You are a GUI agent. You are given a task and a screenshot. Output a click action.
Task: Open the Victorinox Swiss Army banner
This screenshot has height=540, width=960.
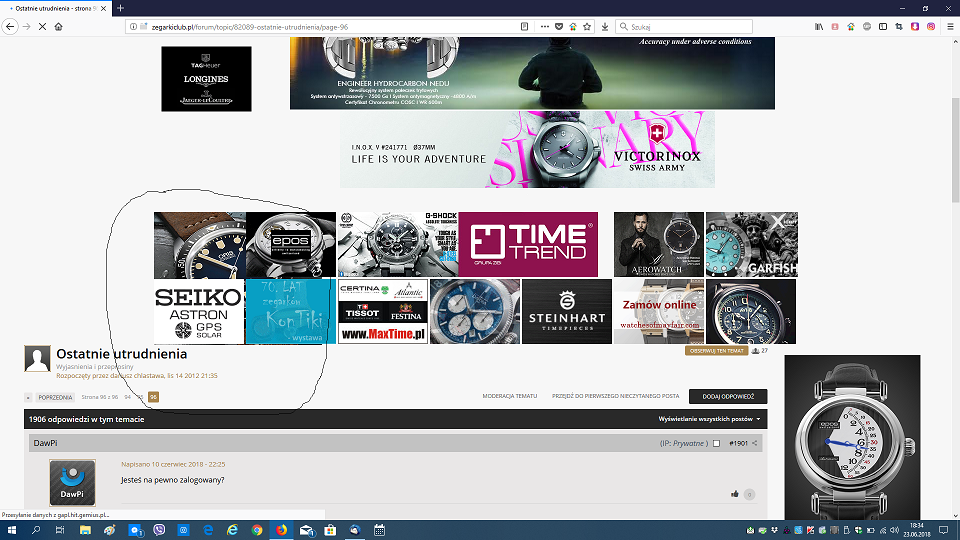tap(527, 149)
